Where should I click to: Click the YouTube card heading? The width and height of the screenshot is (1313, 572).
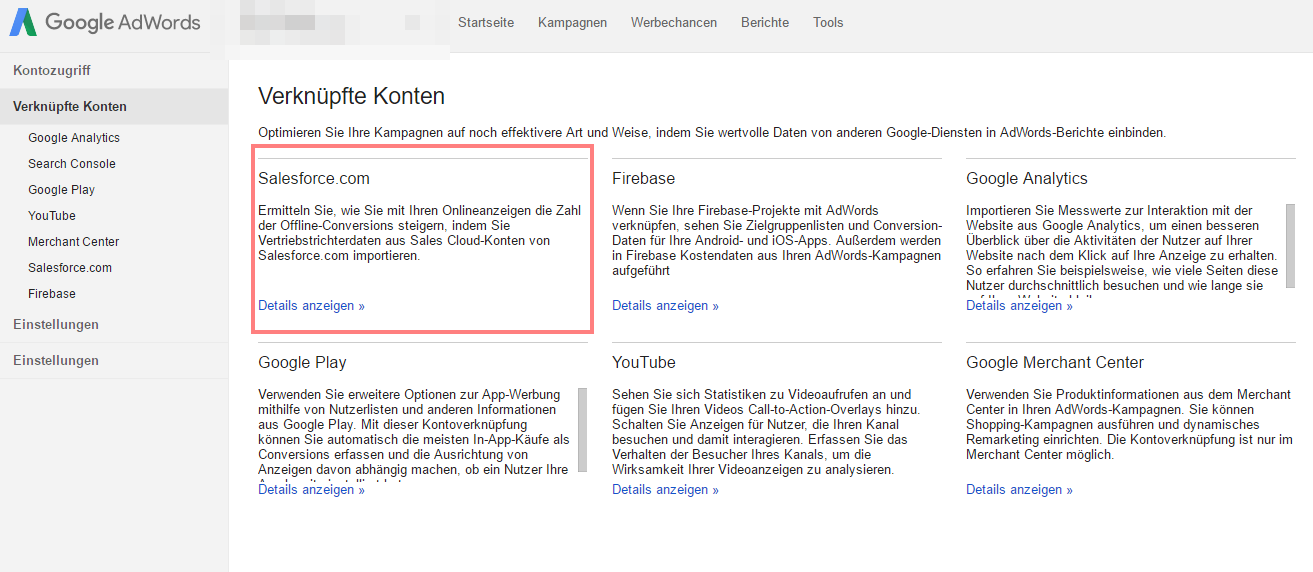[644, 363]
